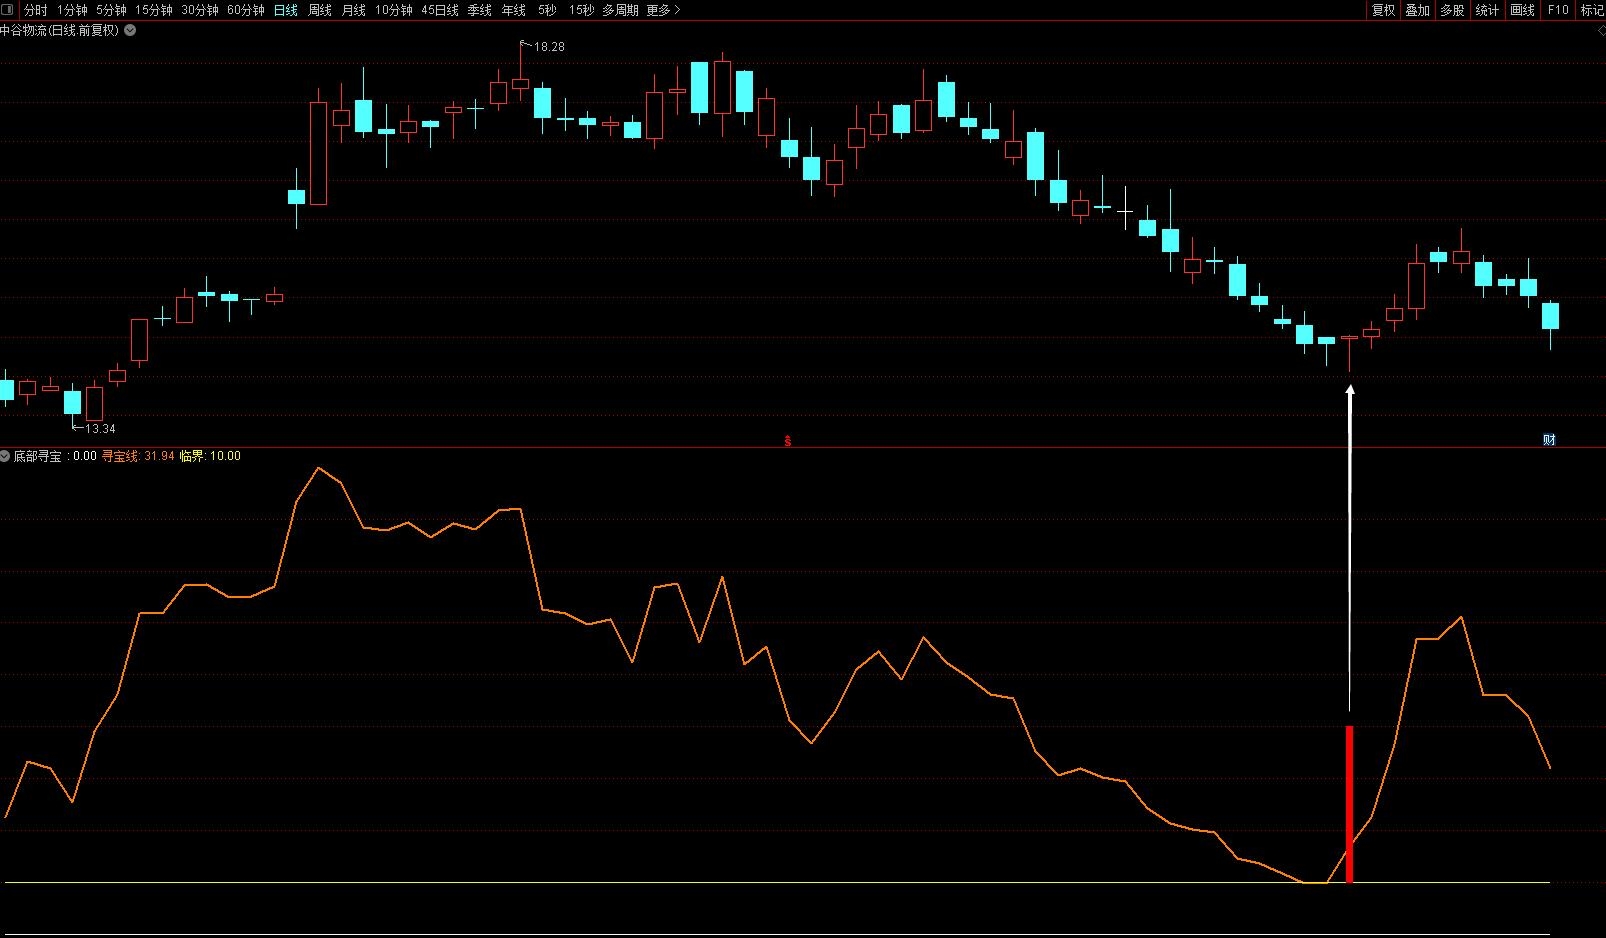Viewport: 1606px width, 938px height.
Task: Switch to 年线 yearly chart
Action: 514,10
